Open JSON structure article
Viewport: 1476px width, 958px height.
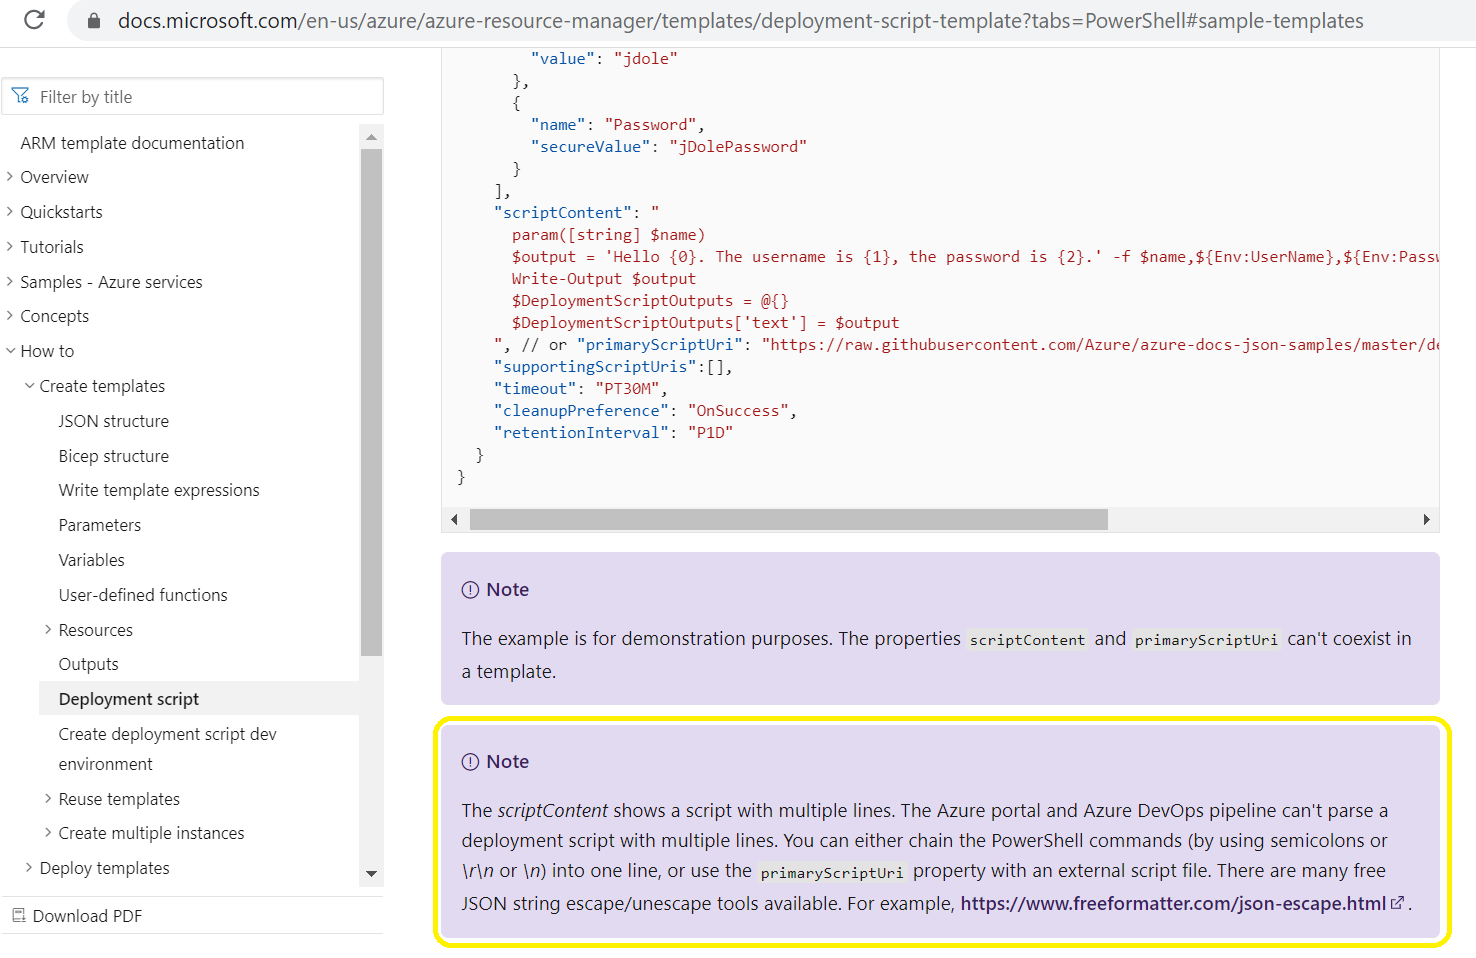[114, 421]
